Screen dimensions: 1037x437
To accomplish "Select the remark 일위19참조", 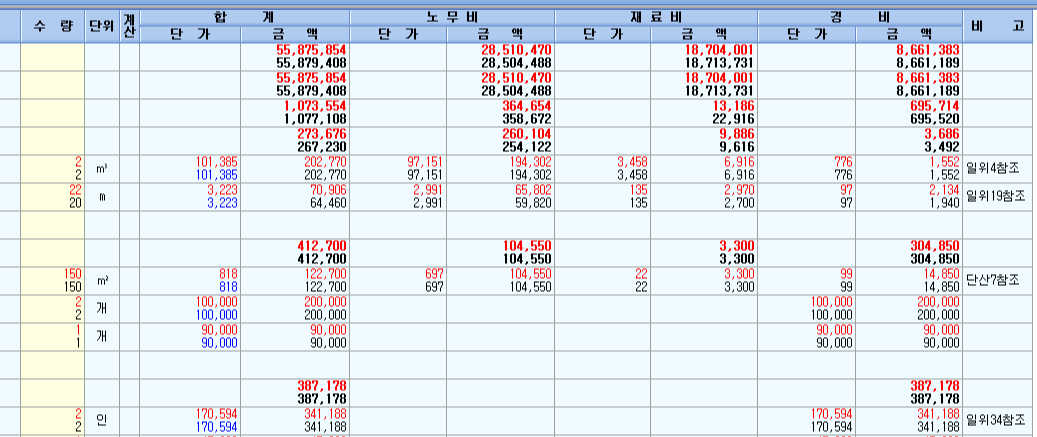I will pos(999,196).
